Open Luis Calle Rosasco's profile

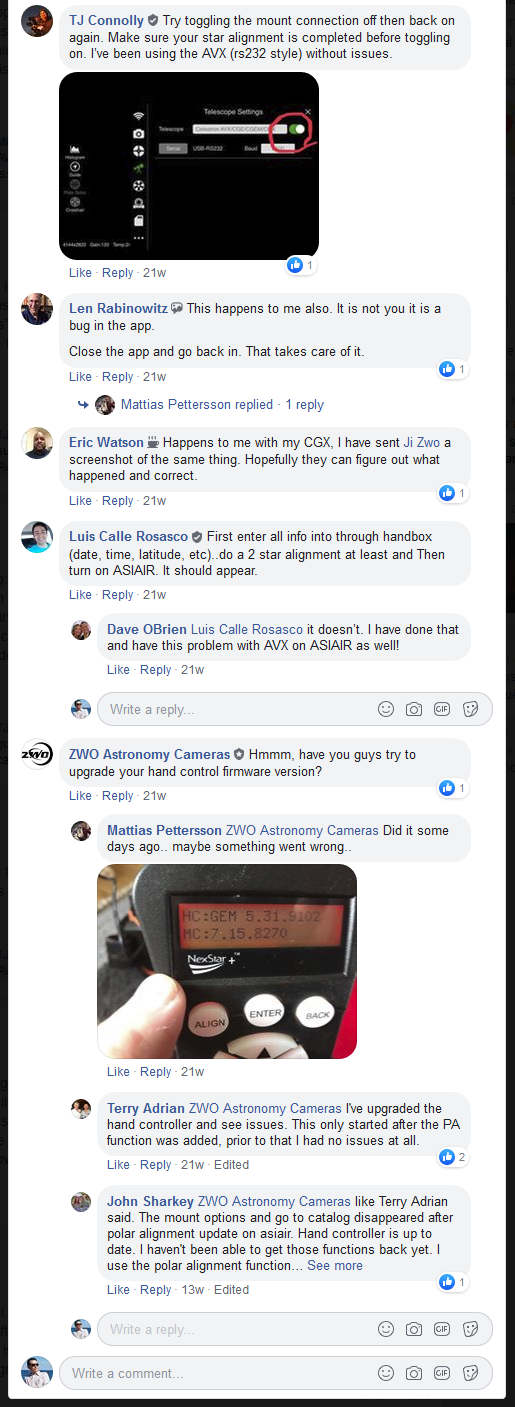[x=128, y=536]
